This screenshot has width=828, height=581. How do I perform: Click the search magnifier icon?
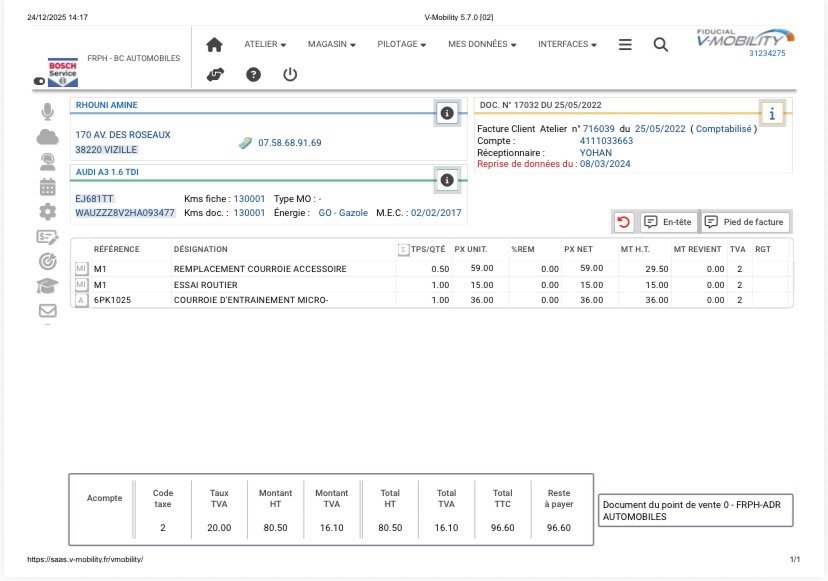660,45
